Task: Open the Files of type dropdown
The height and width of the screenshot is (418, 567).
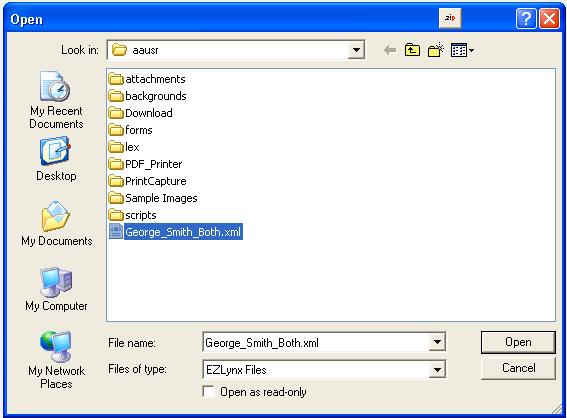Action: 437,370
